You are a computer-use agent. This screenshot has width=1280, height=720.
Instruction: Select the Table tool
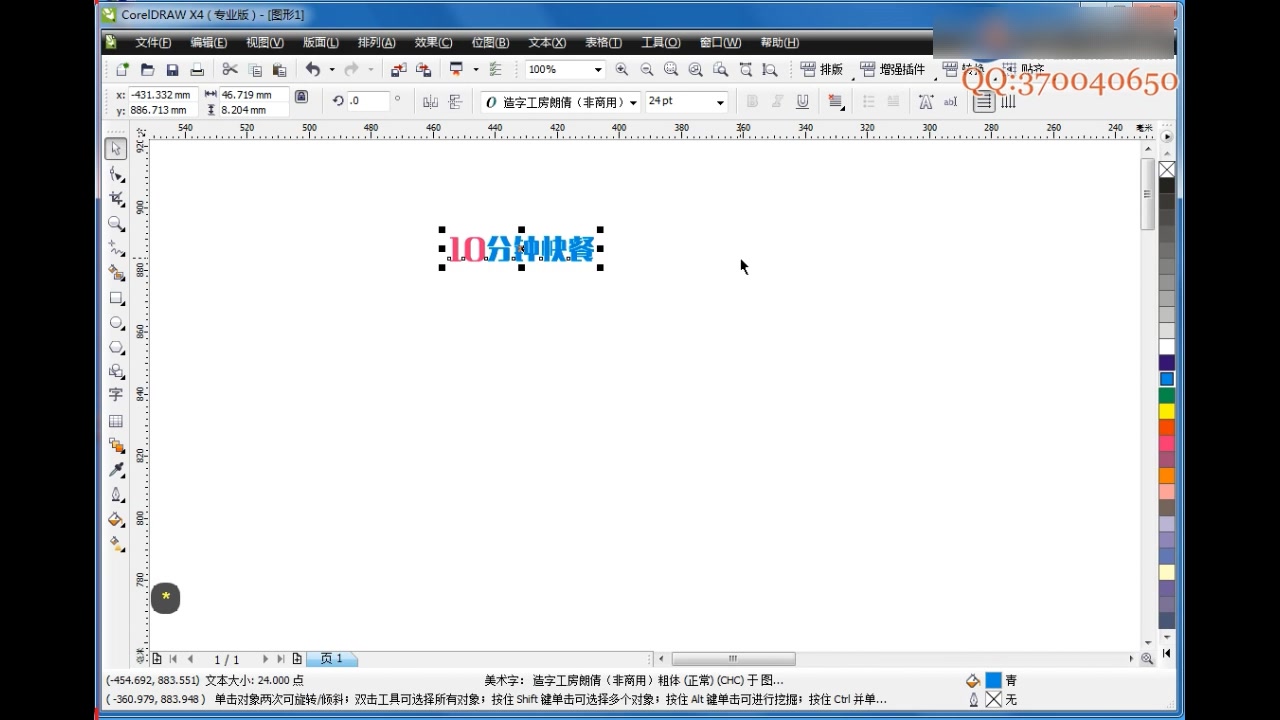116,421
